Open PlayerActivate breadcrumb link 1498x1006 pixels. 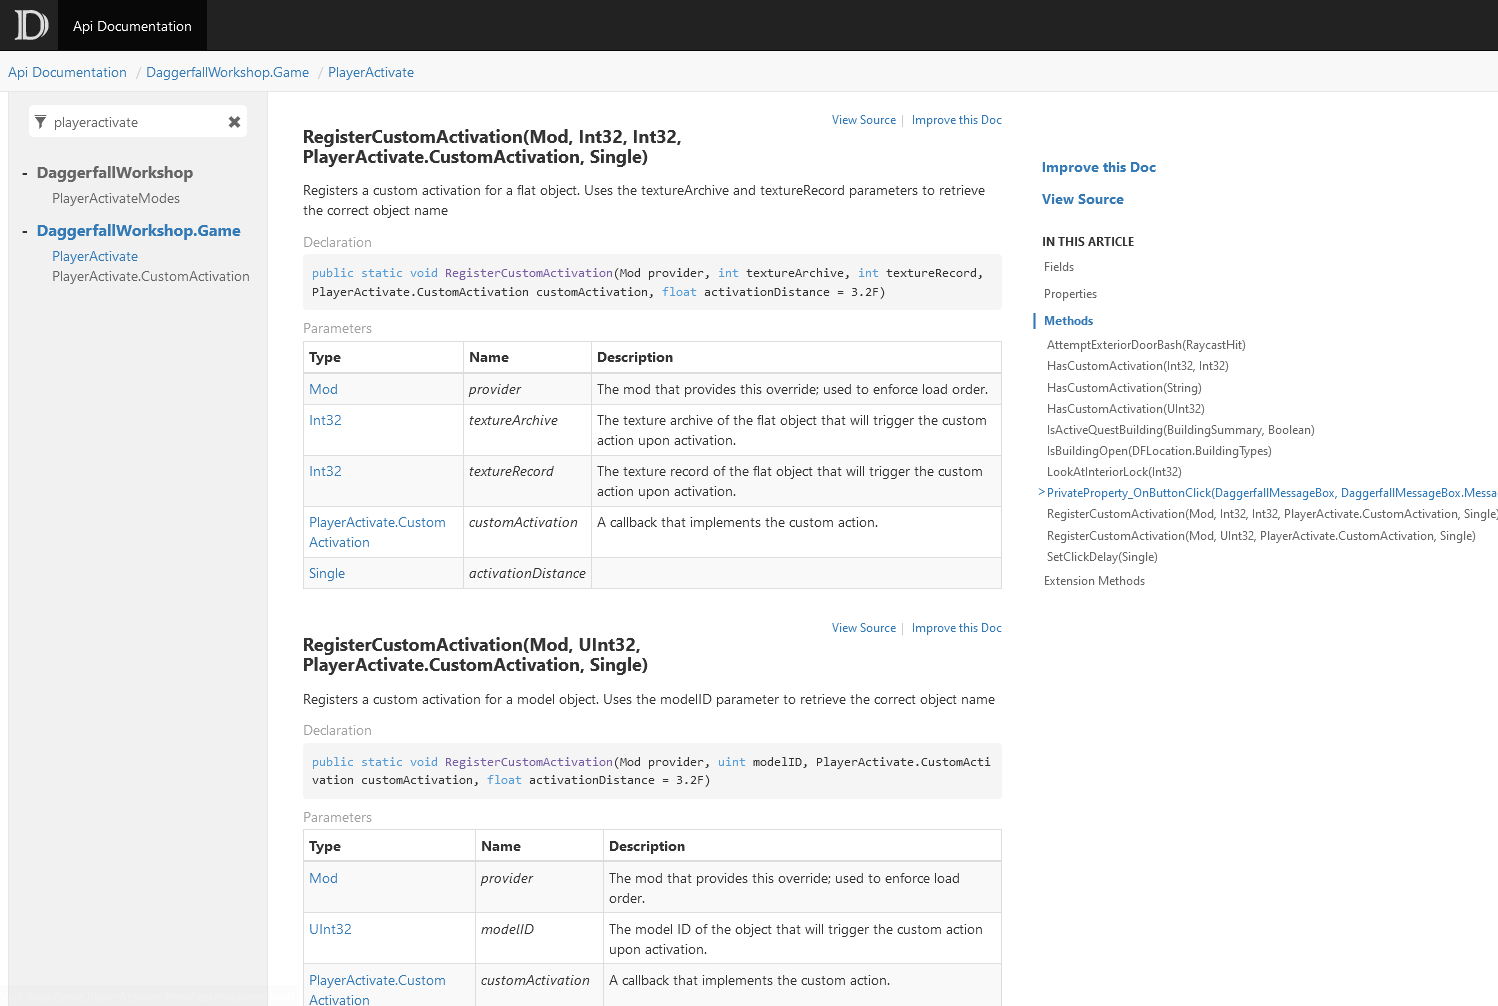click(371, 72)
